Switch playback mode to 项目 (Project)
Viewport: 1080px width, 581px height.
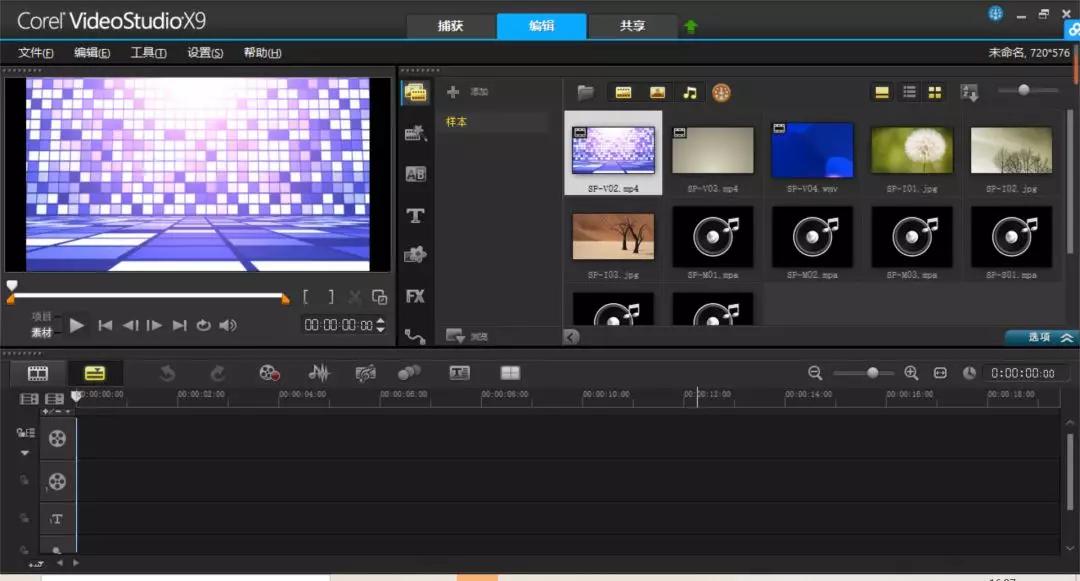pos(41,317)
